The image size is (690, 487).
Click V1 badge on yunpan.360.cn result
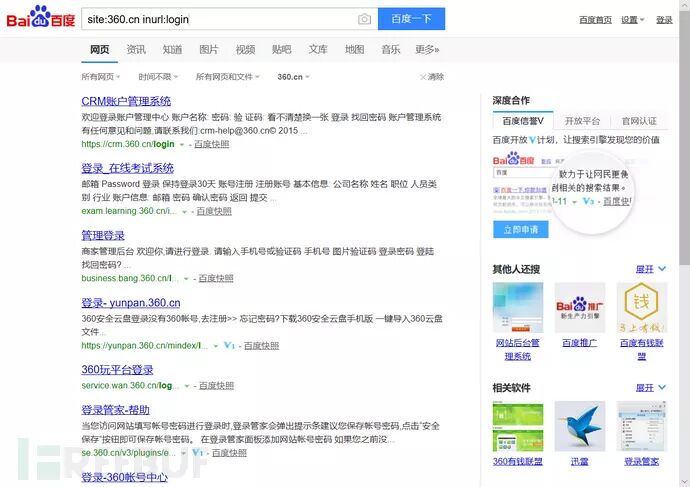(229, 345)
